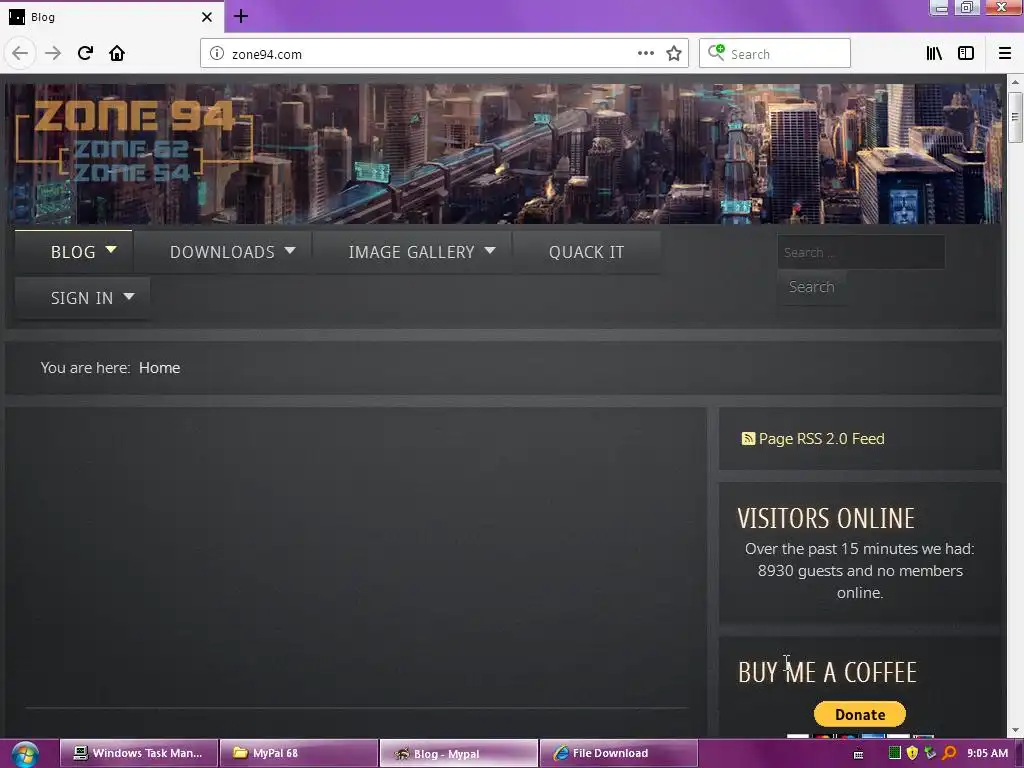Show site information icon in address bar
The image size is (1024, 768).
(217, 54)
